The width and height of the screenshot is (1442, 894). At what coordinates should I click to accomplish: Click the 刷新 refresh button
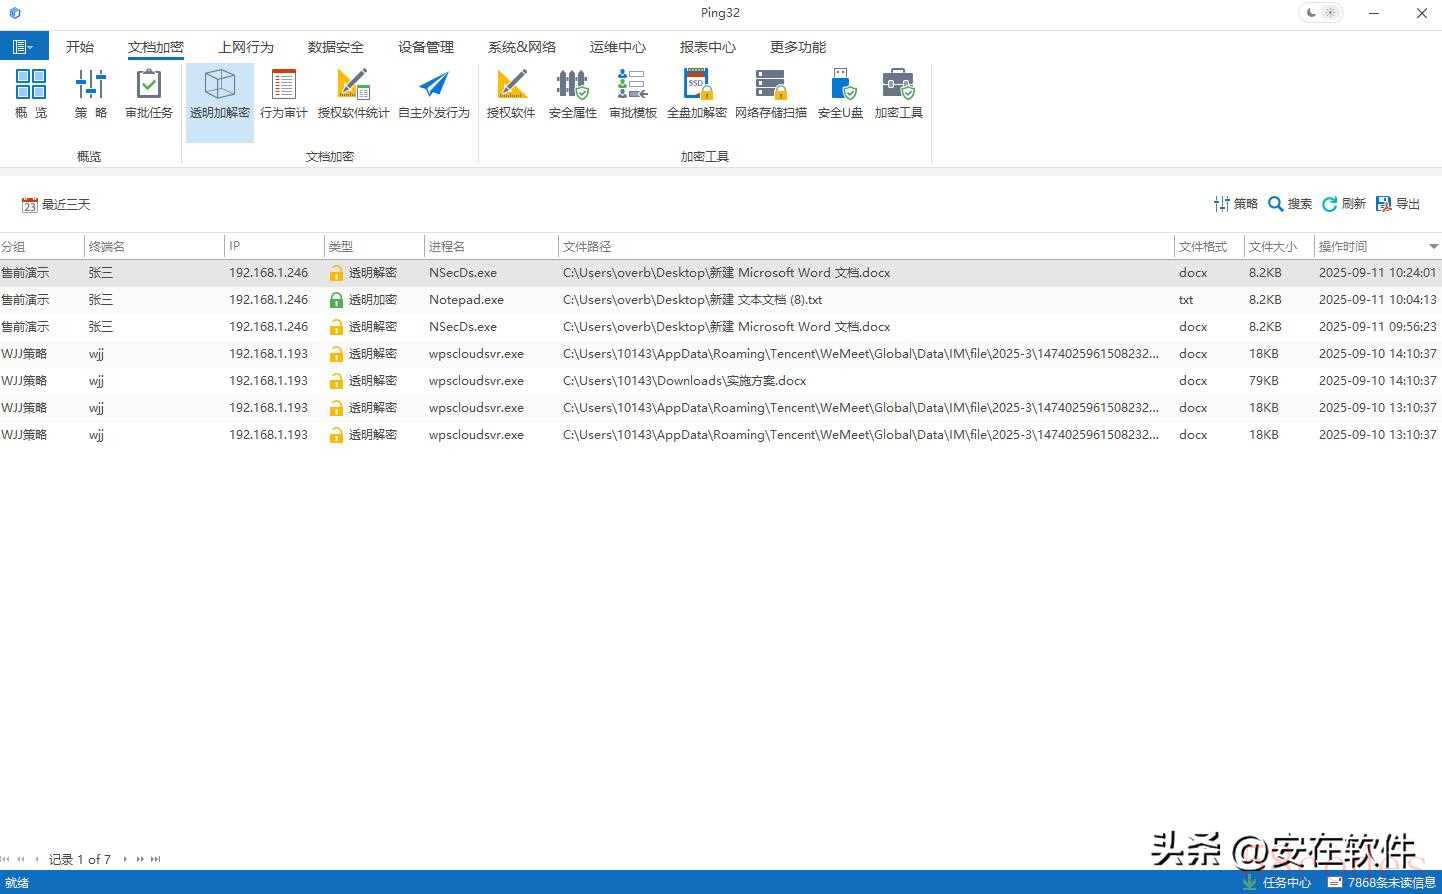point(1343,204)
